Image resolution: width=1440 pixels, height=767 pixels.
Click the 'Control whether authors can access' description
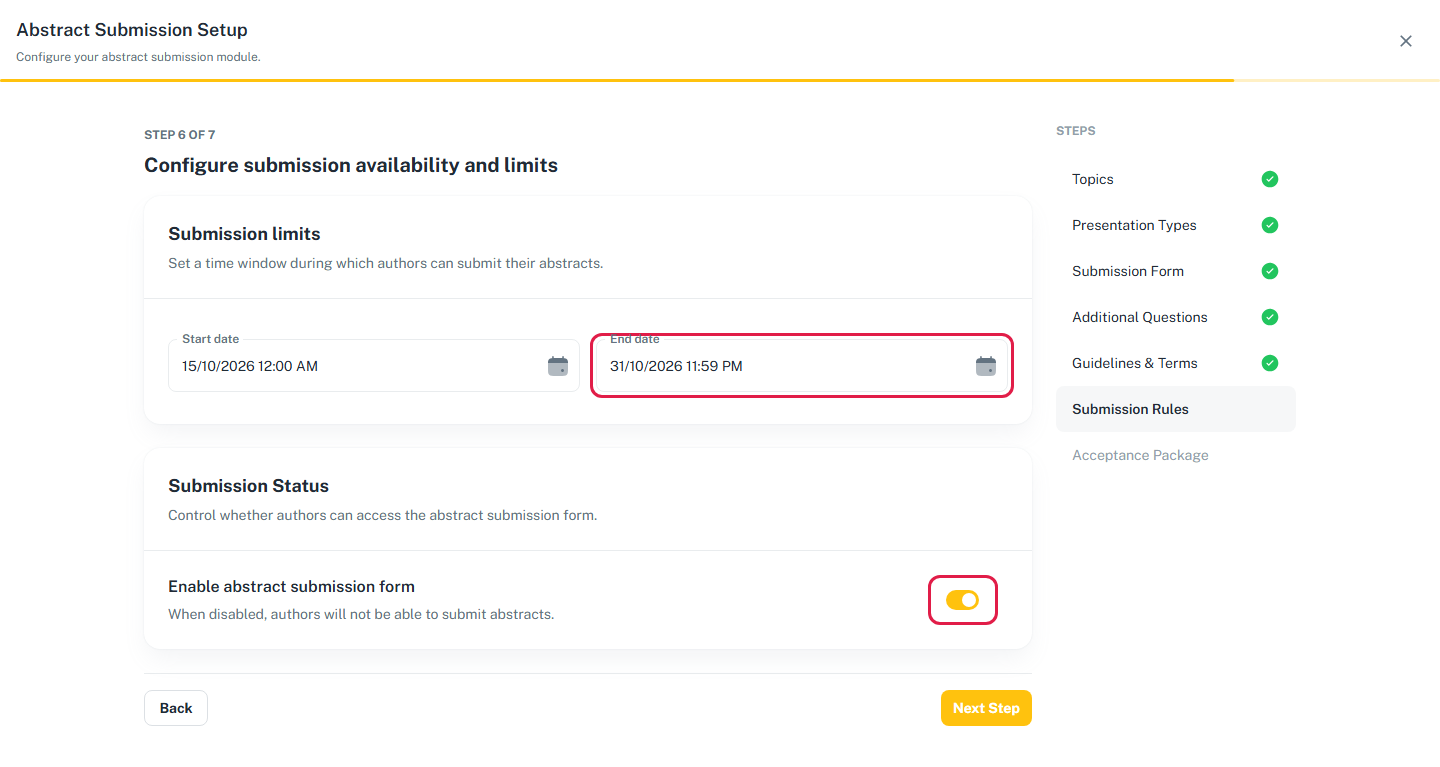click(382, 516)
